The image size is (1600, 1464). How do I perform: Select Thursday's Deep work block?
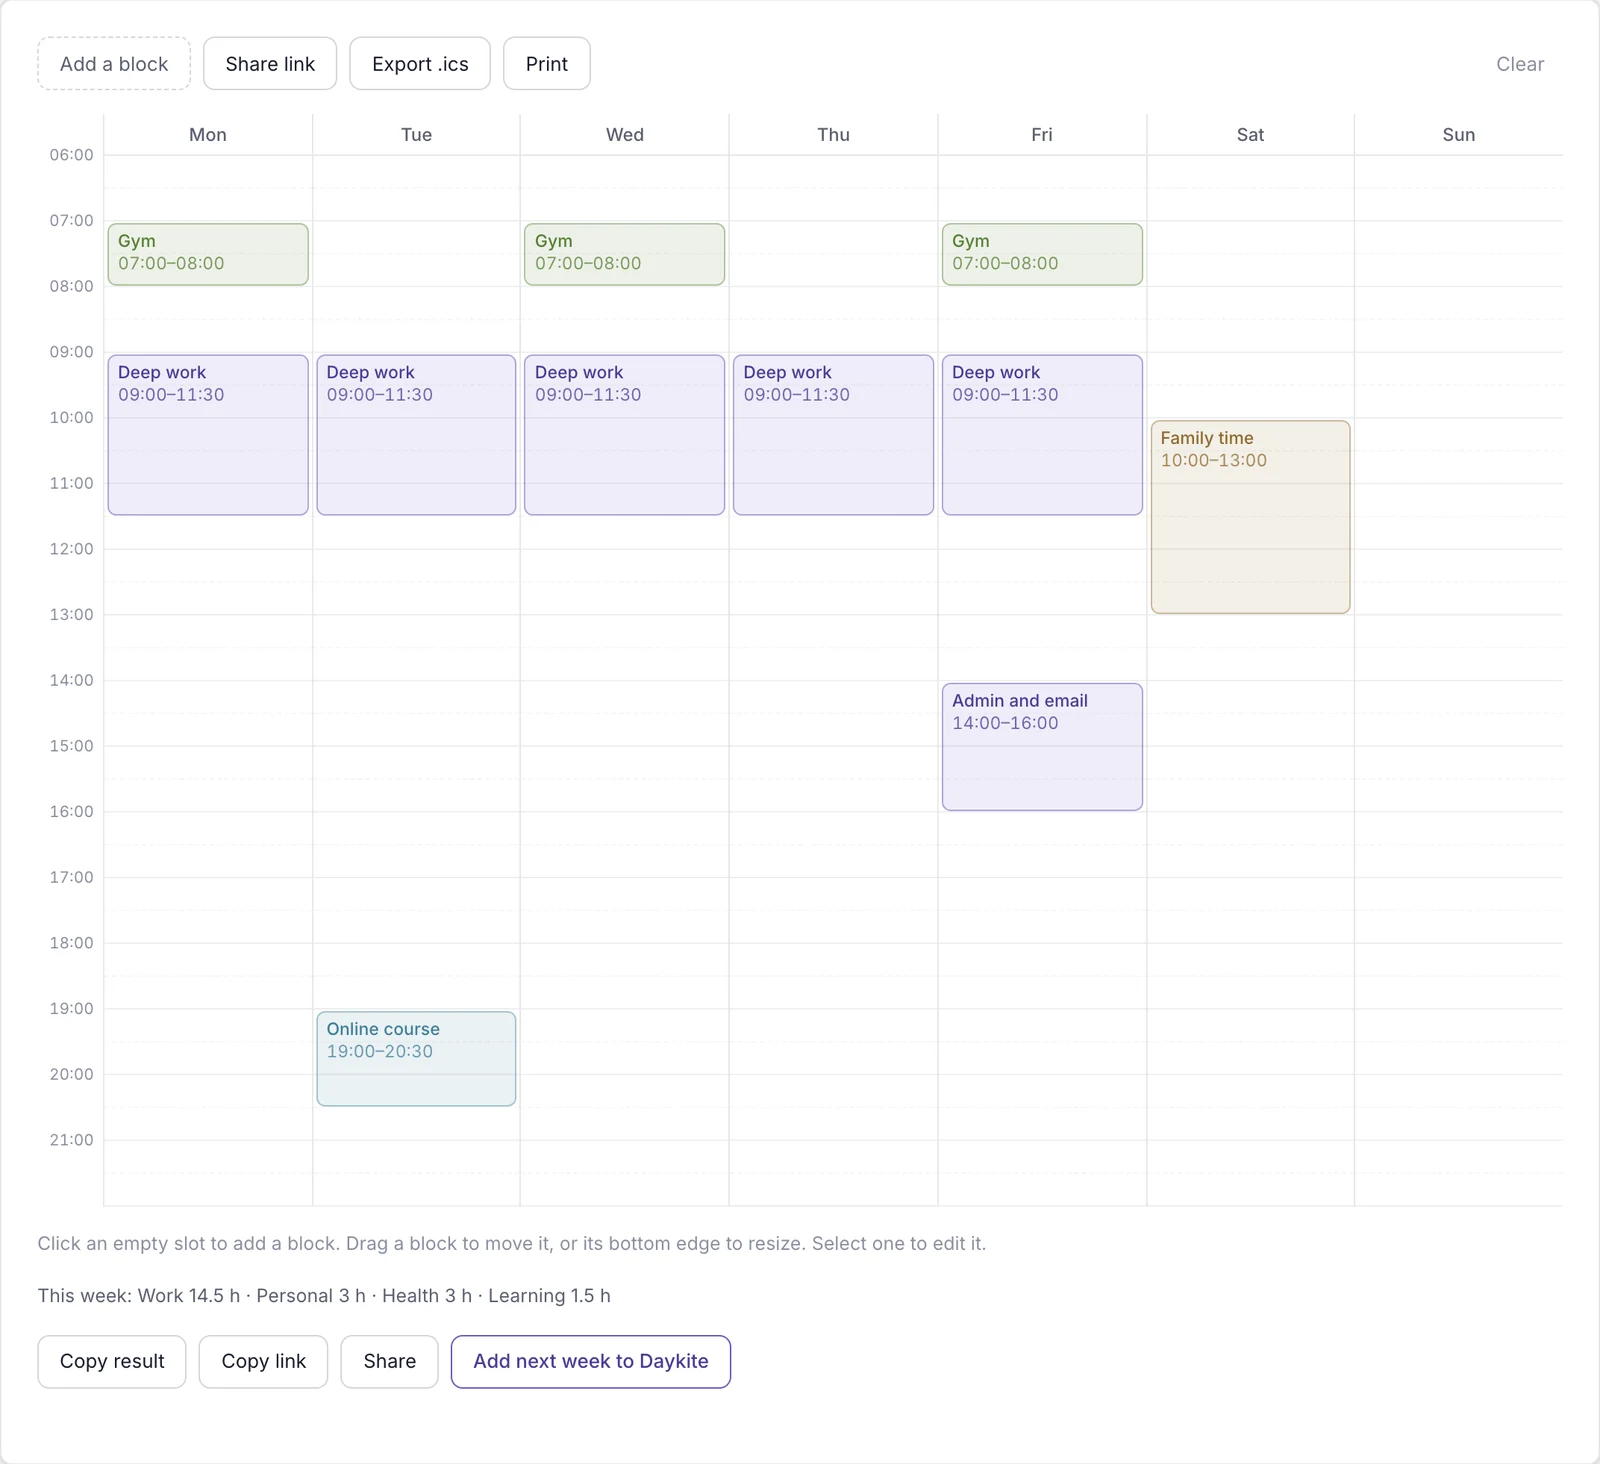coord(833,435)
